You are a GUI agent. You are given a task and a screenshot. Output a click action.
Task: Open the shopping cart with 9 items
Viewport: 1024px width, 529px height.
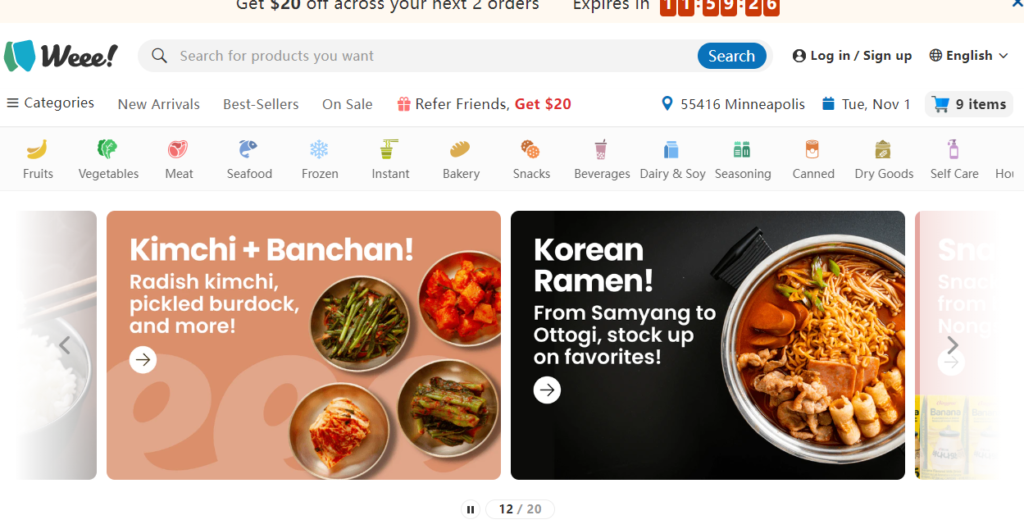click(969, 104)
